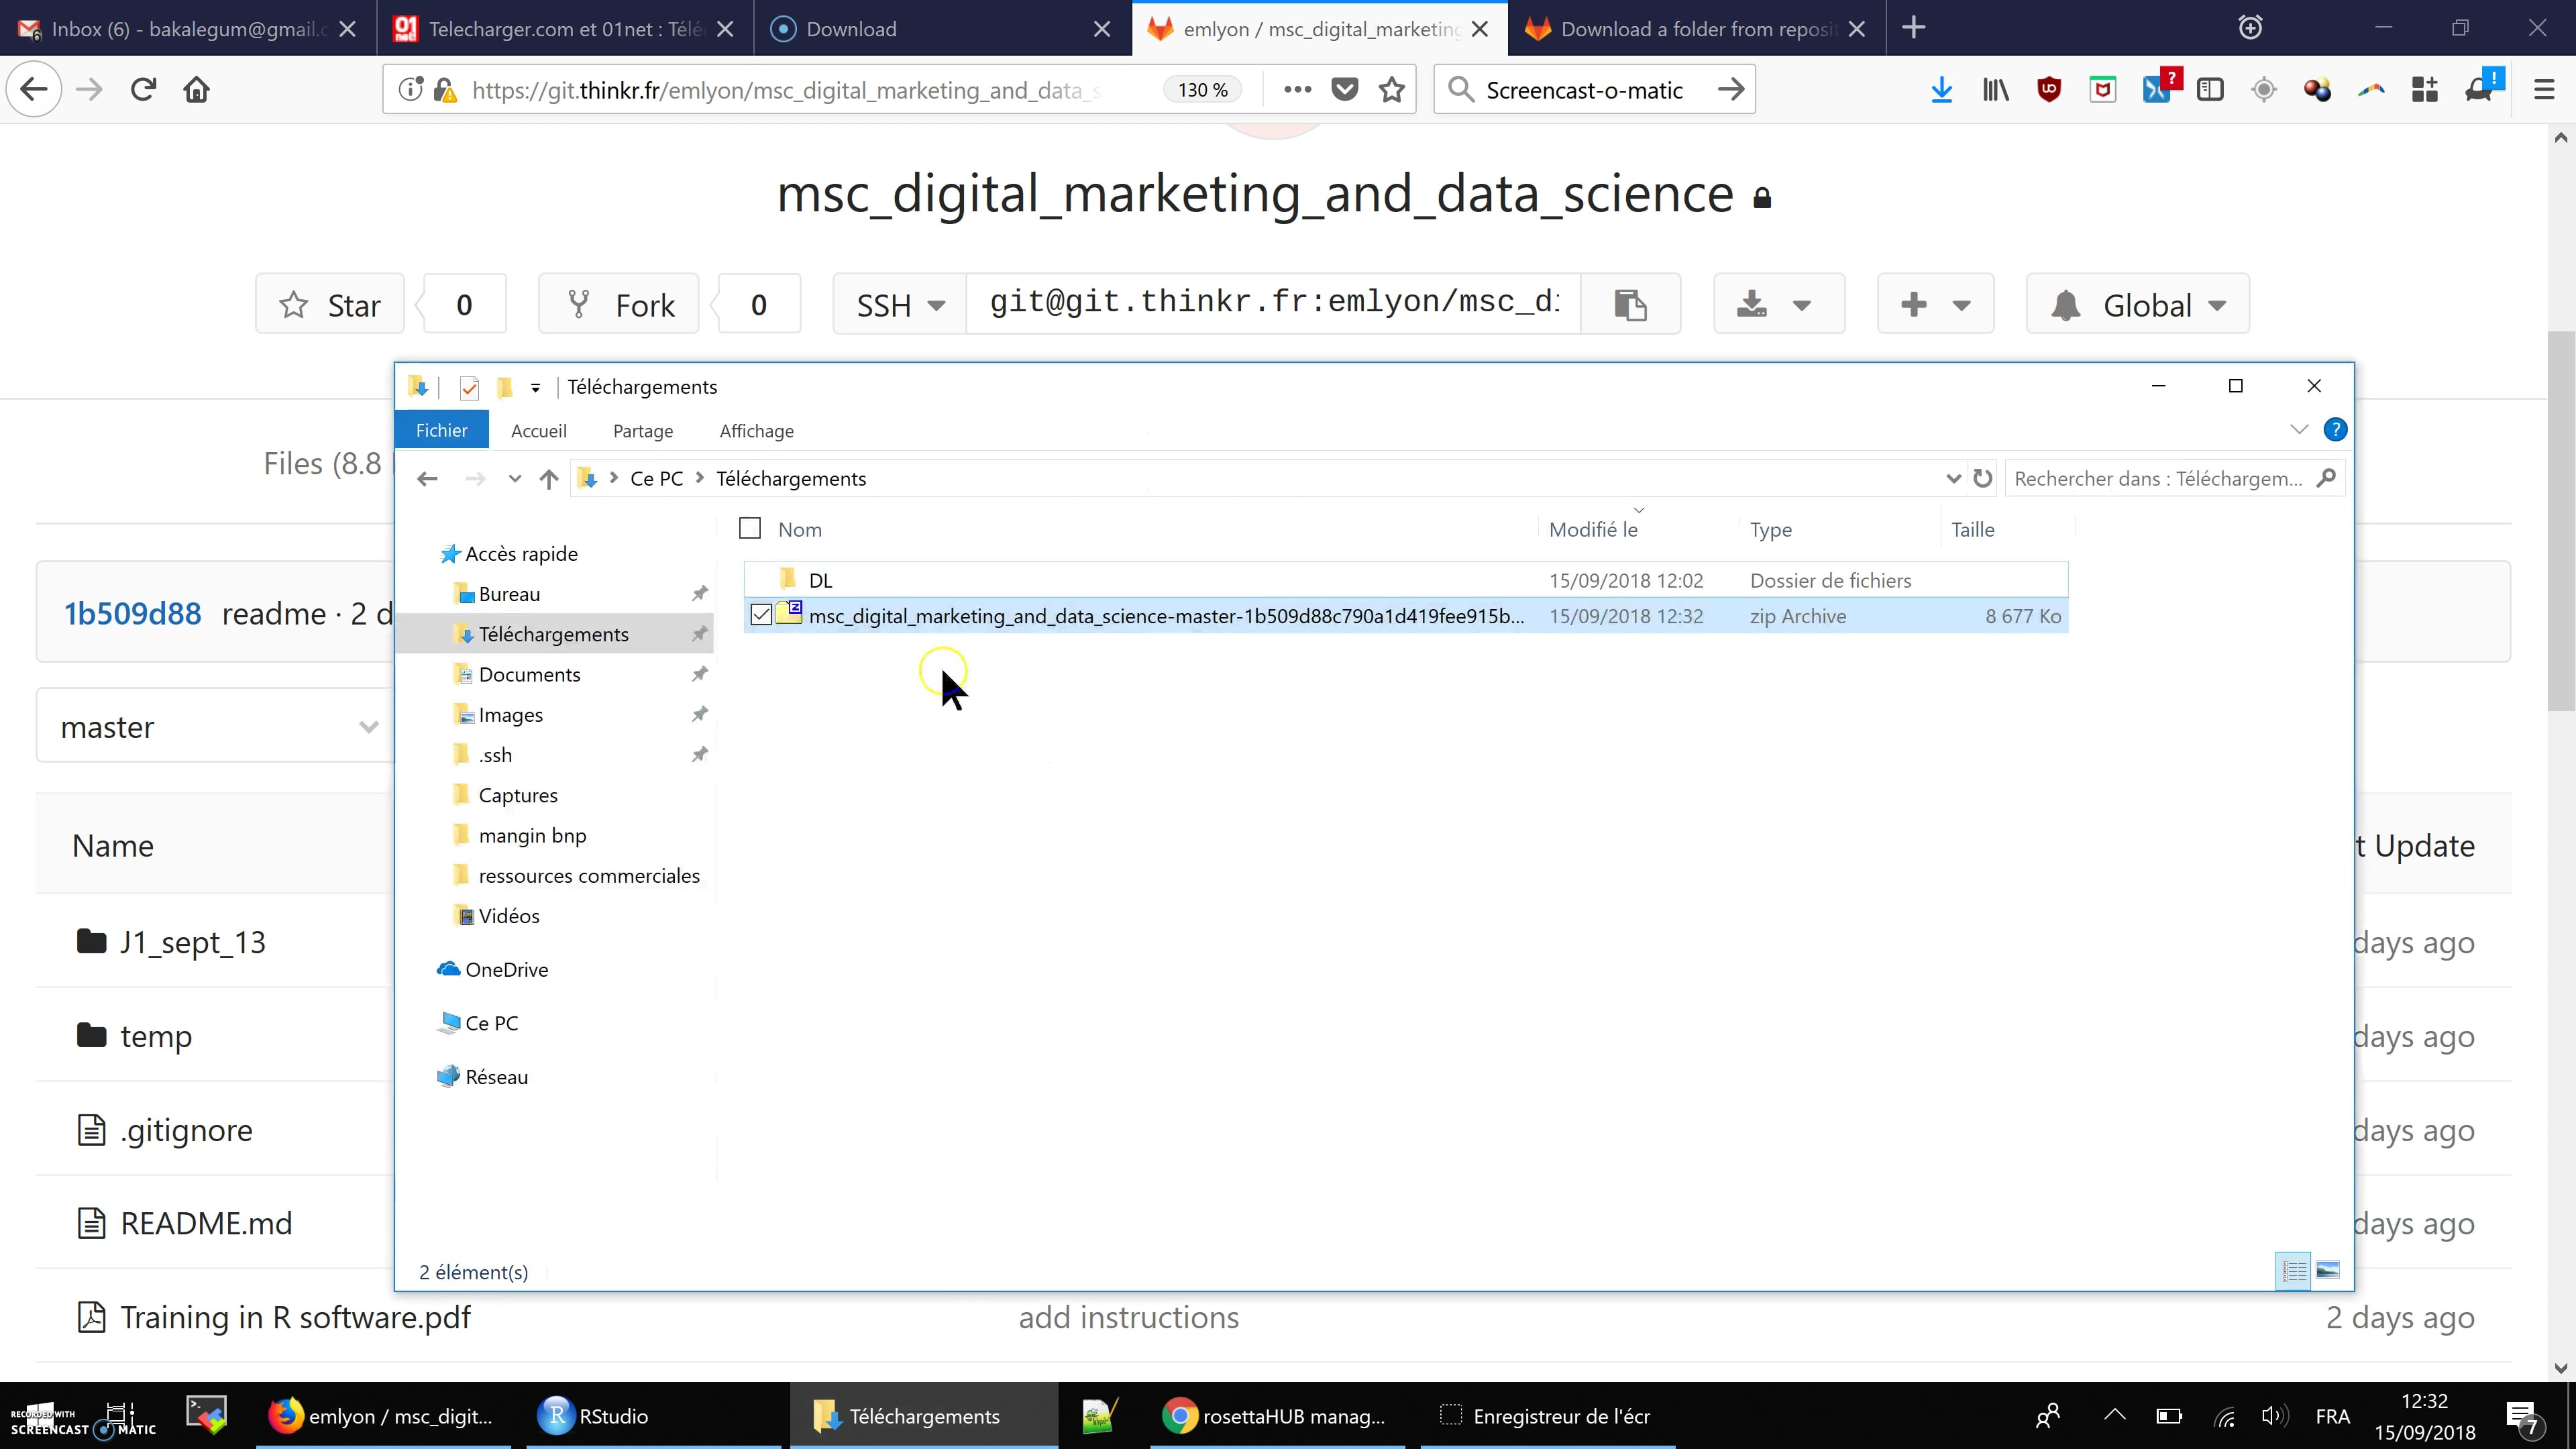
Task: Select Documents in the Explorer sidebar
Action: [x=529, y=674]
